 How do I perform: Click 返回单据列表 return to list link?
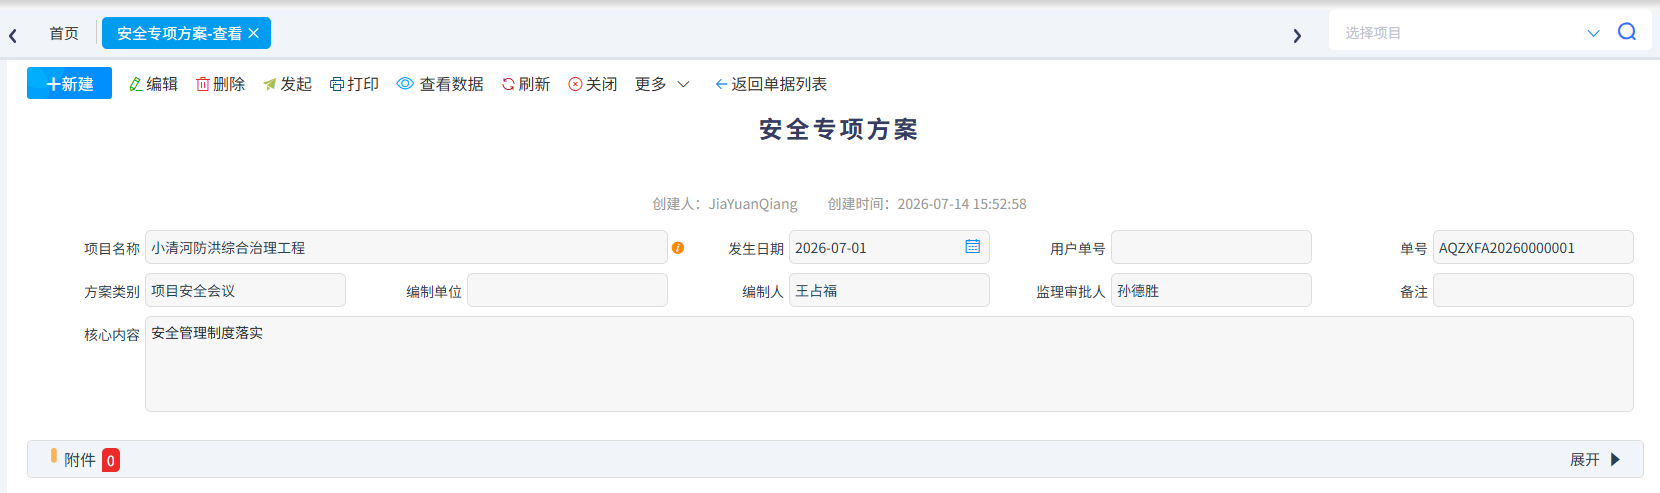771,84
